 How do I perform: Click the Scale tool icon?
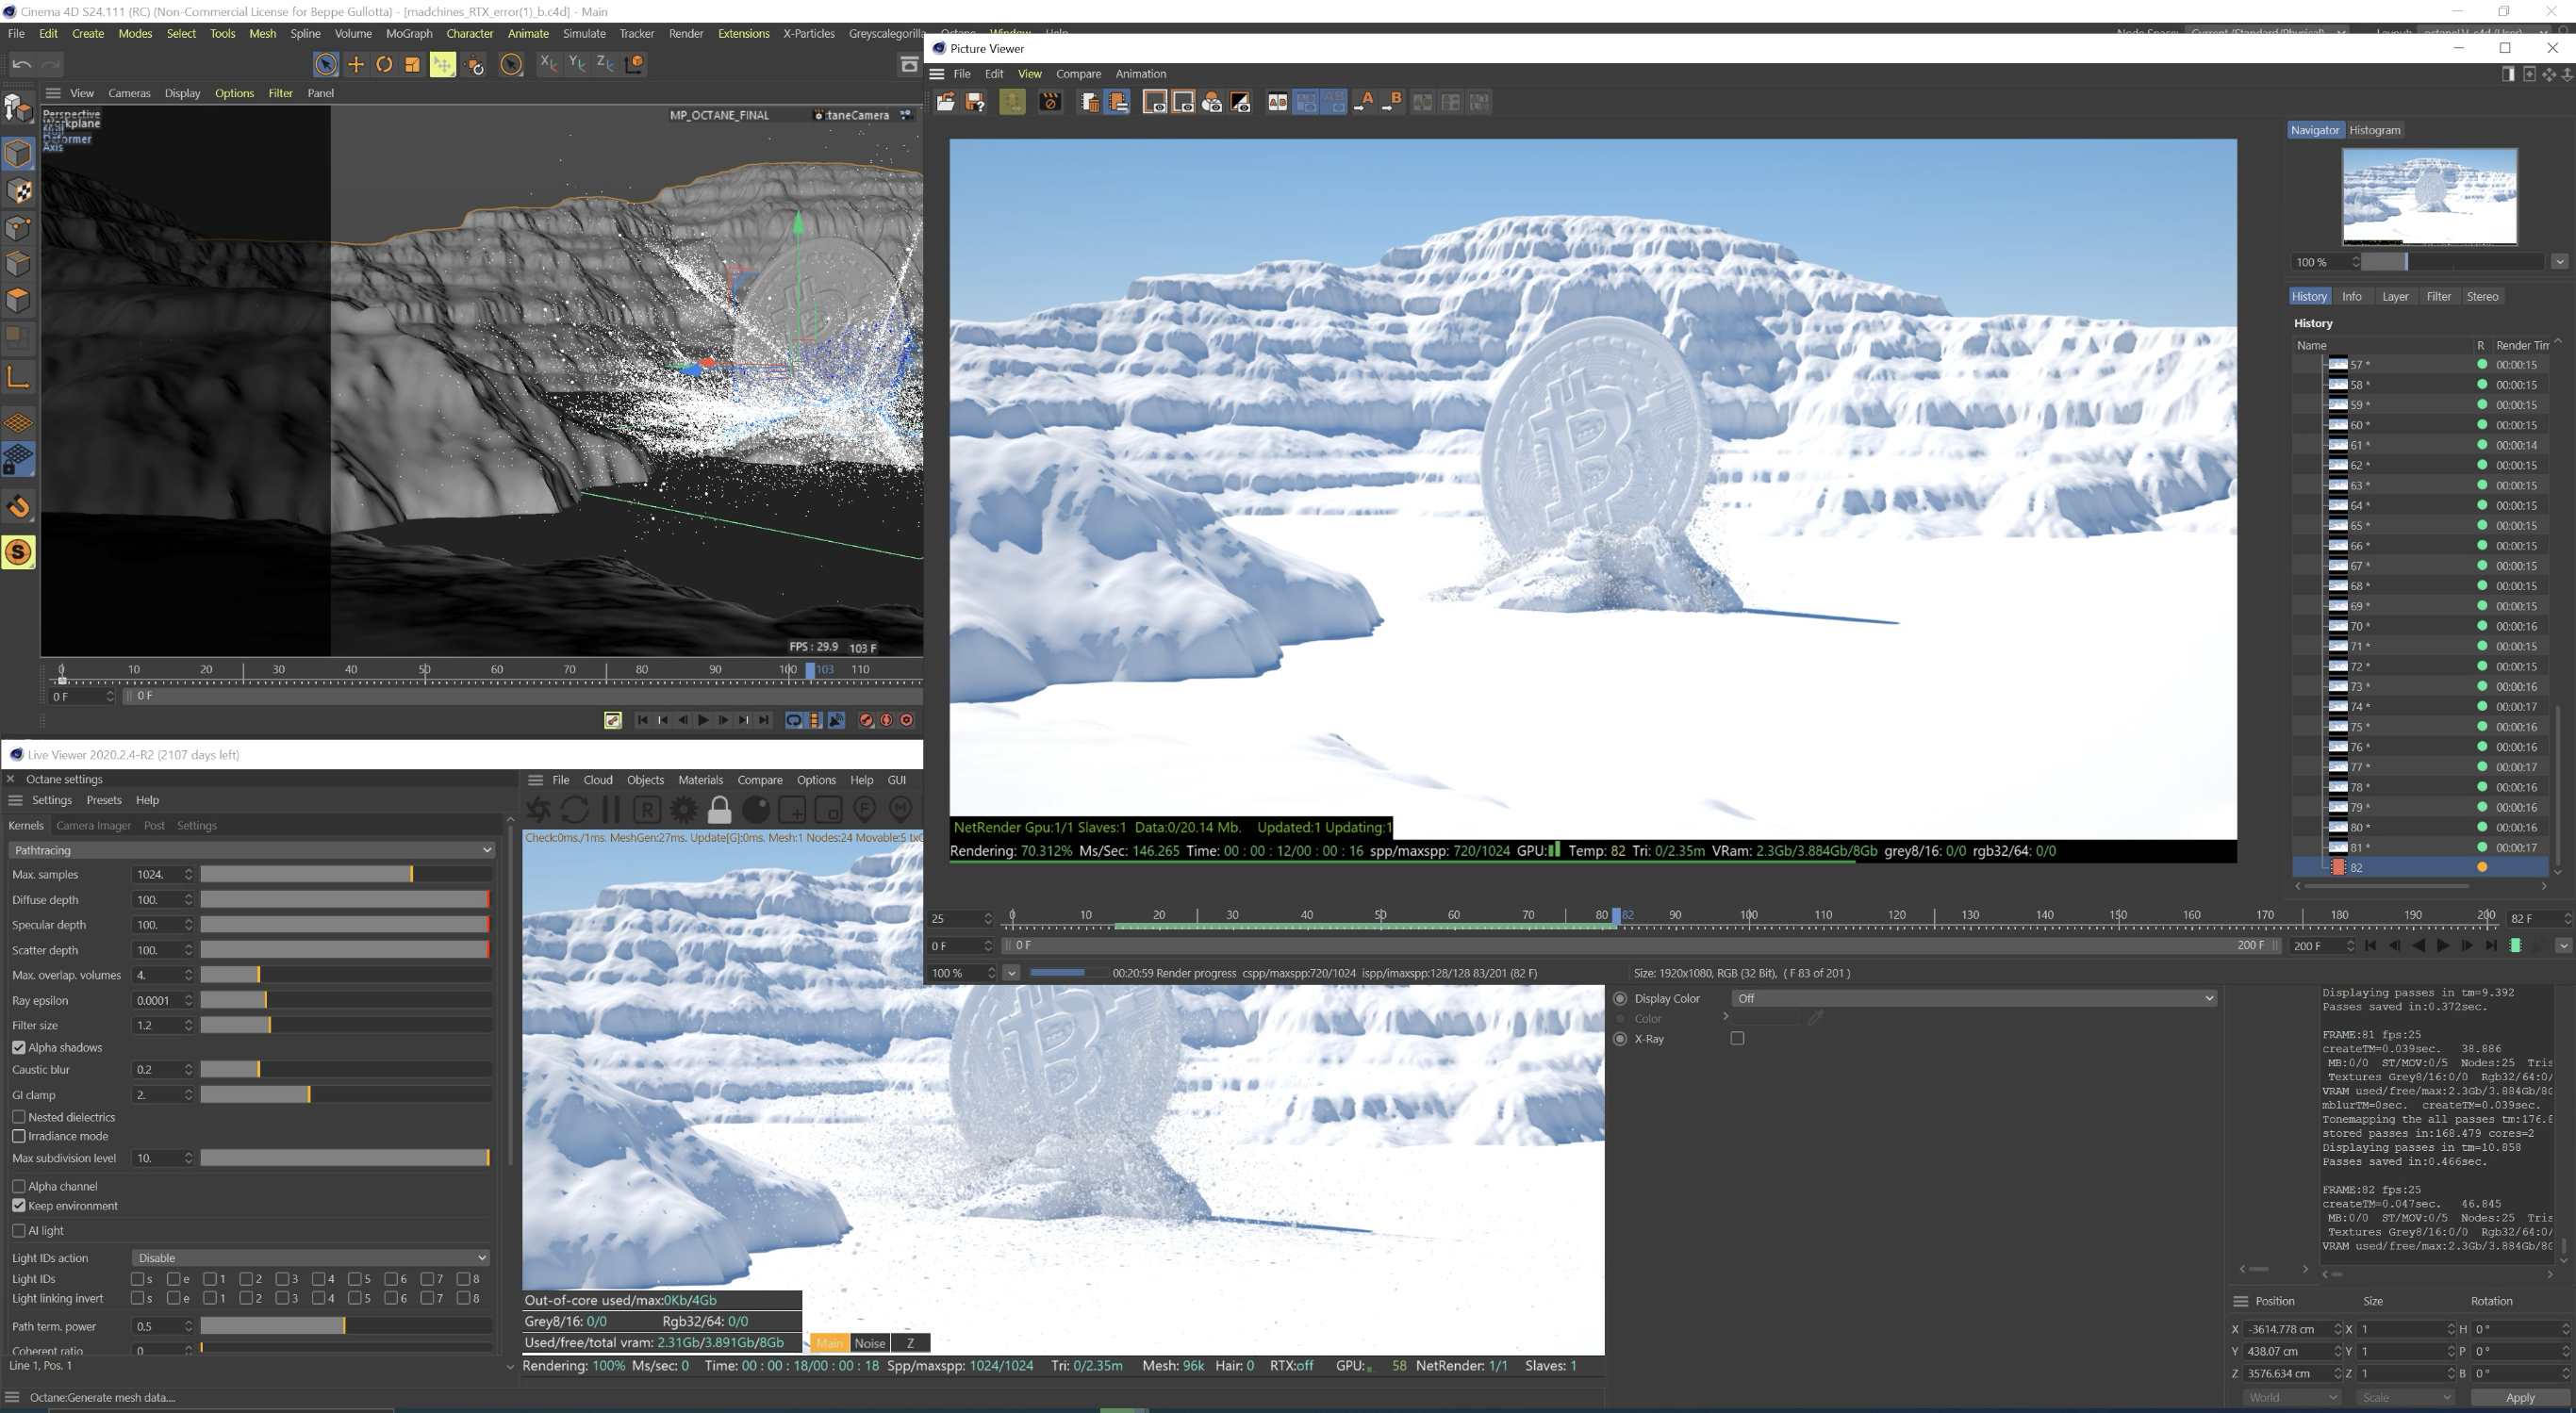pyautogui.click(x=412, y=65)
